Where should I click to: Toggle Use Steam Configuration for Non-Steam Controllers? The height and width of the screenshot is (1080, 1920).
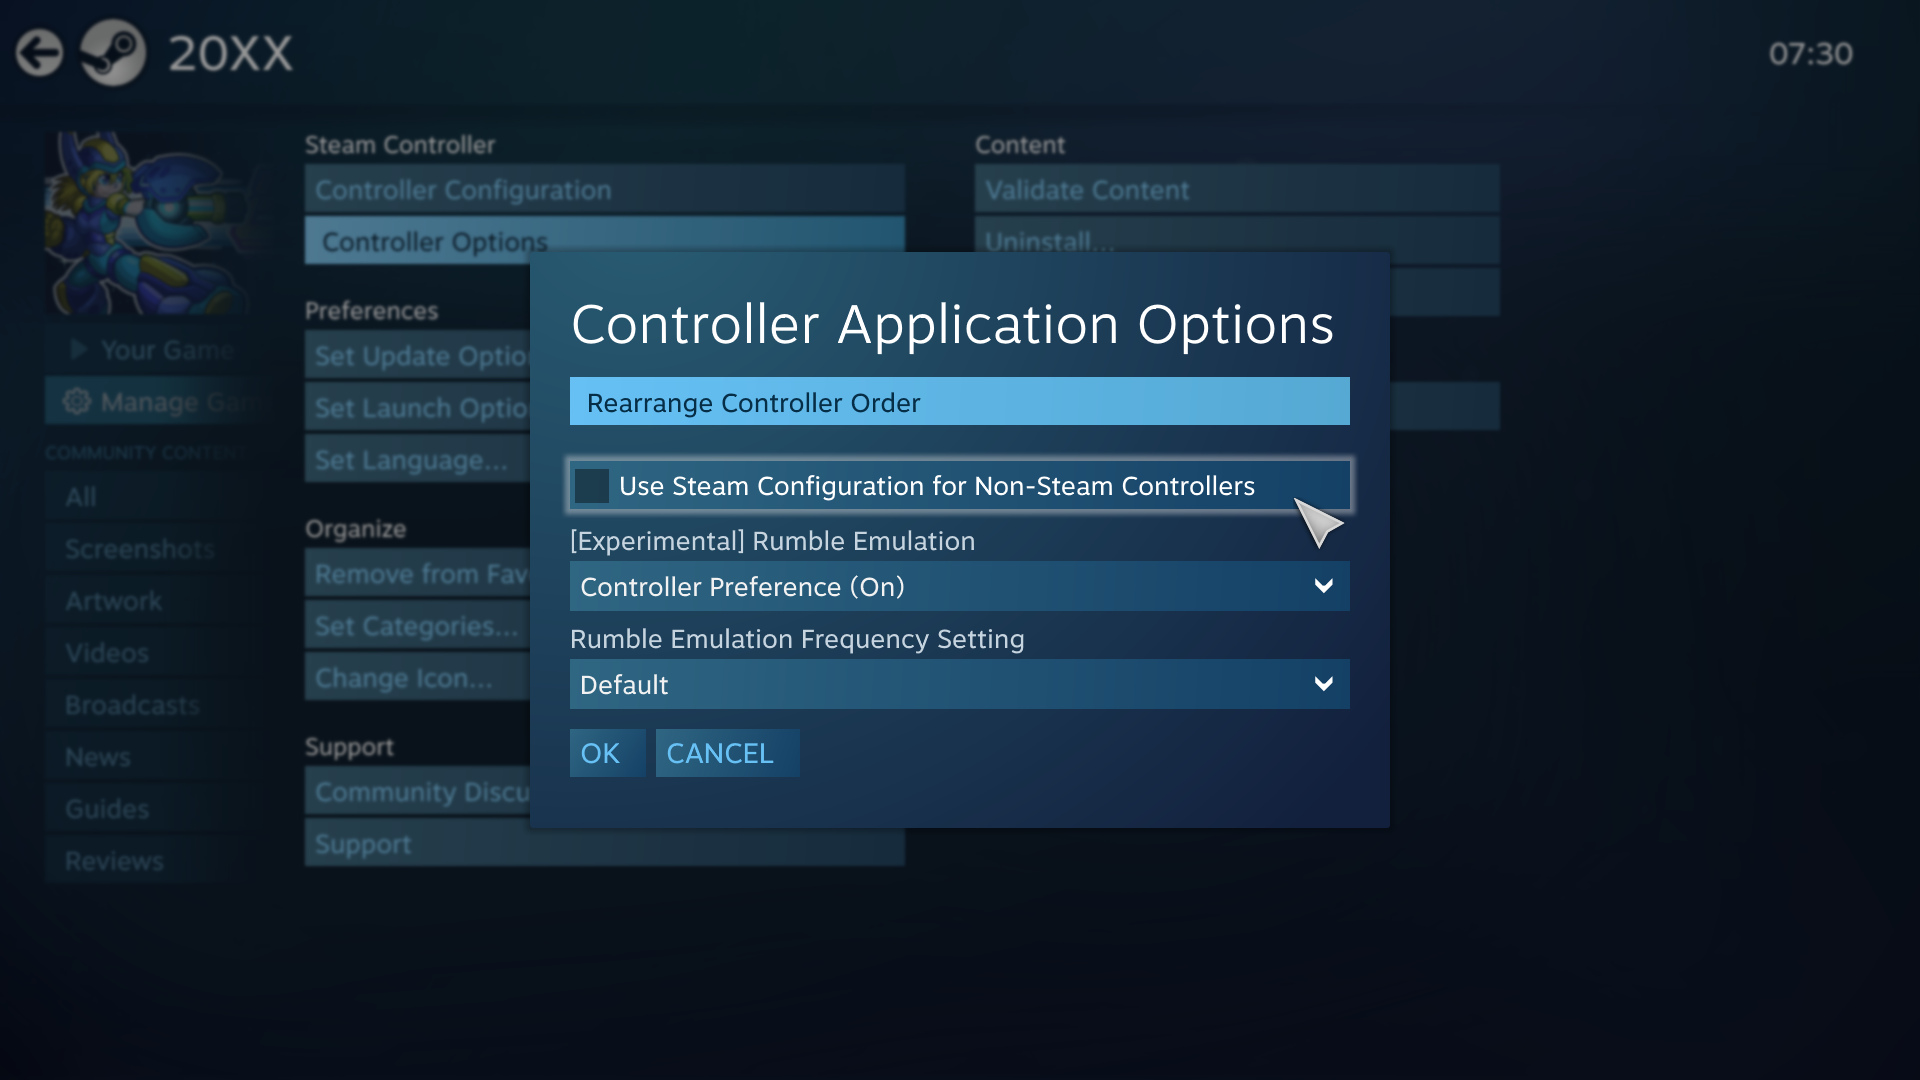[x=592, y=486]
